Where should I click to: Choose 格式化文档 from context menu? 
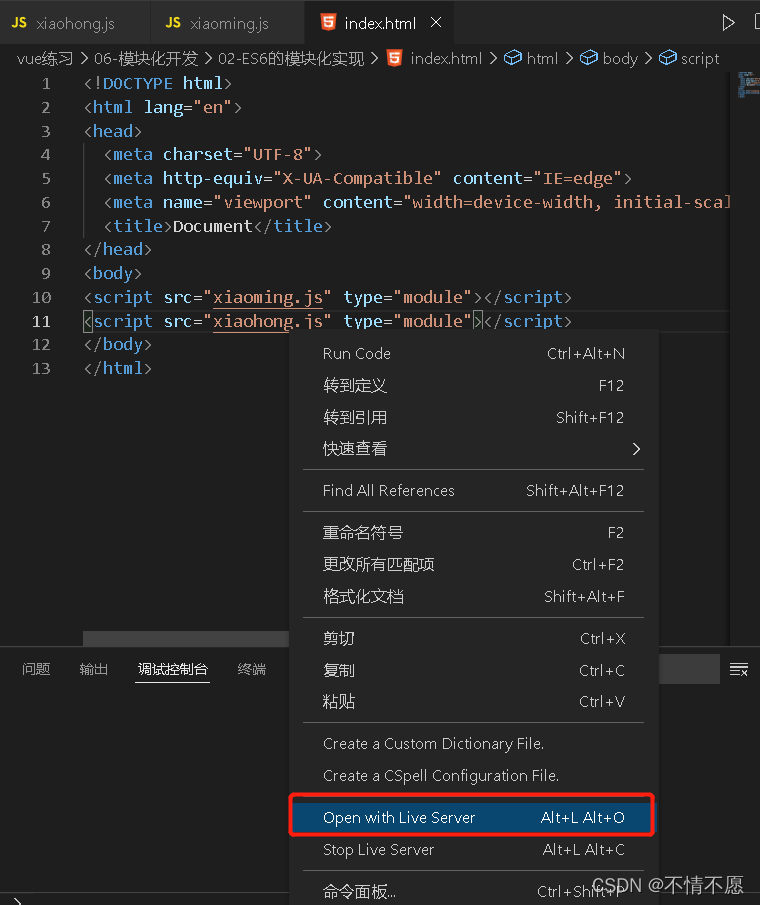473,596
